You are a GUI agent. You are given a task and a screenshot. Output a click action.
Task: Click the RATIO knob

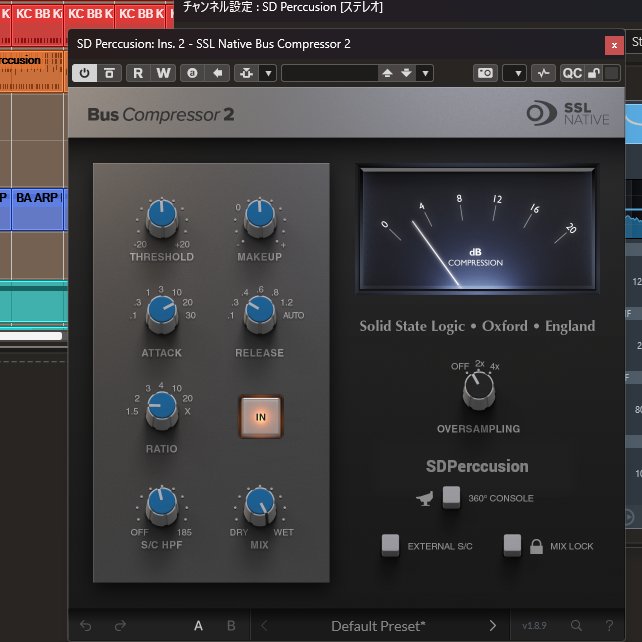tap(162, 409)
